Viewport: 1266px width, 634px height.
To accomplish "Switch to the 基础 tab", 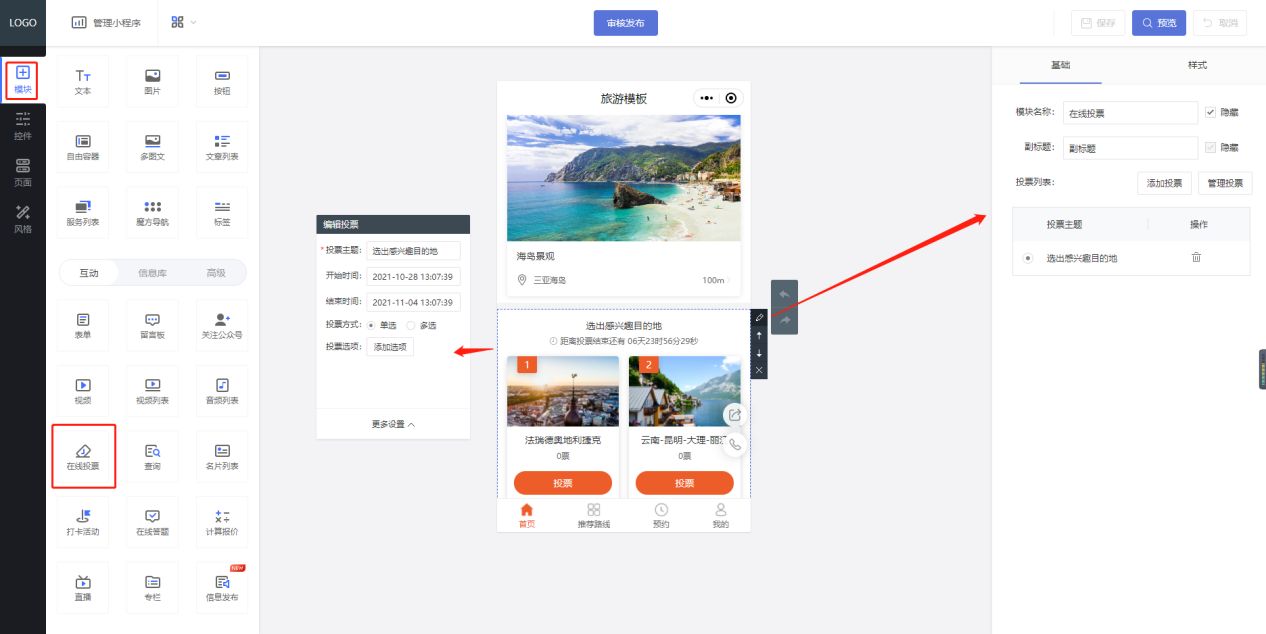I will (1060, 65).
